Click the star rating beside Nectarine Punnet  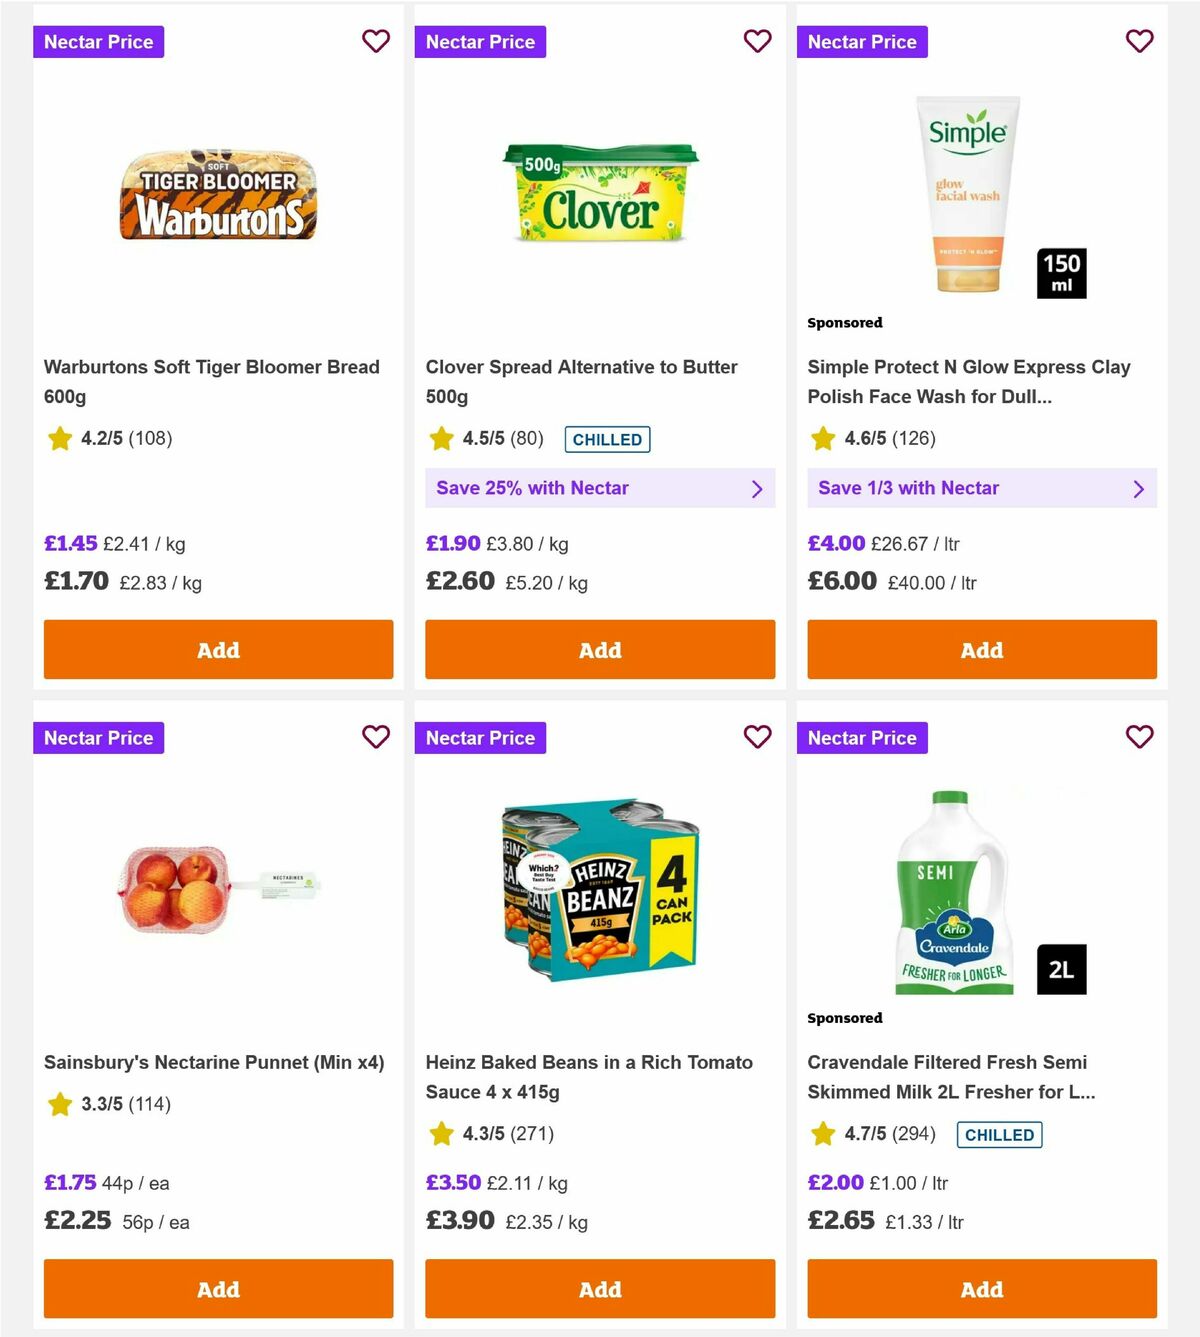coord(59,1104)
